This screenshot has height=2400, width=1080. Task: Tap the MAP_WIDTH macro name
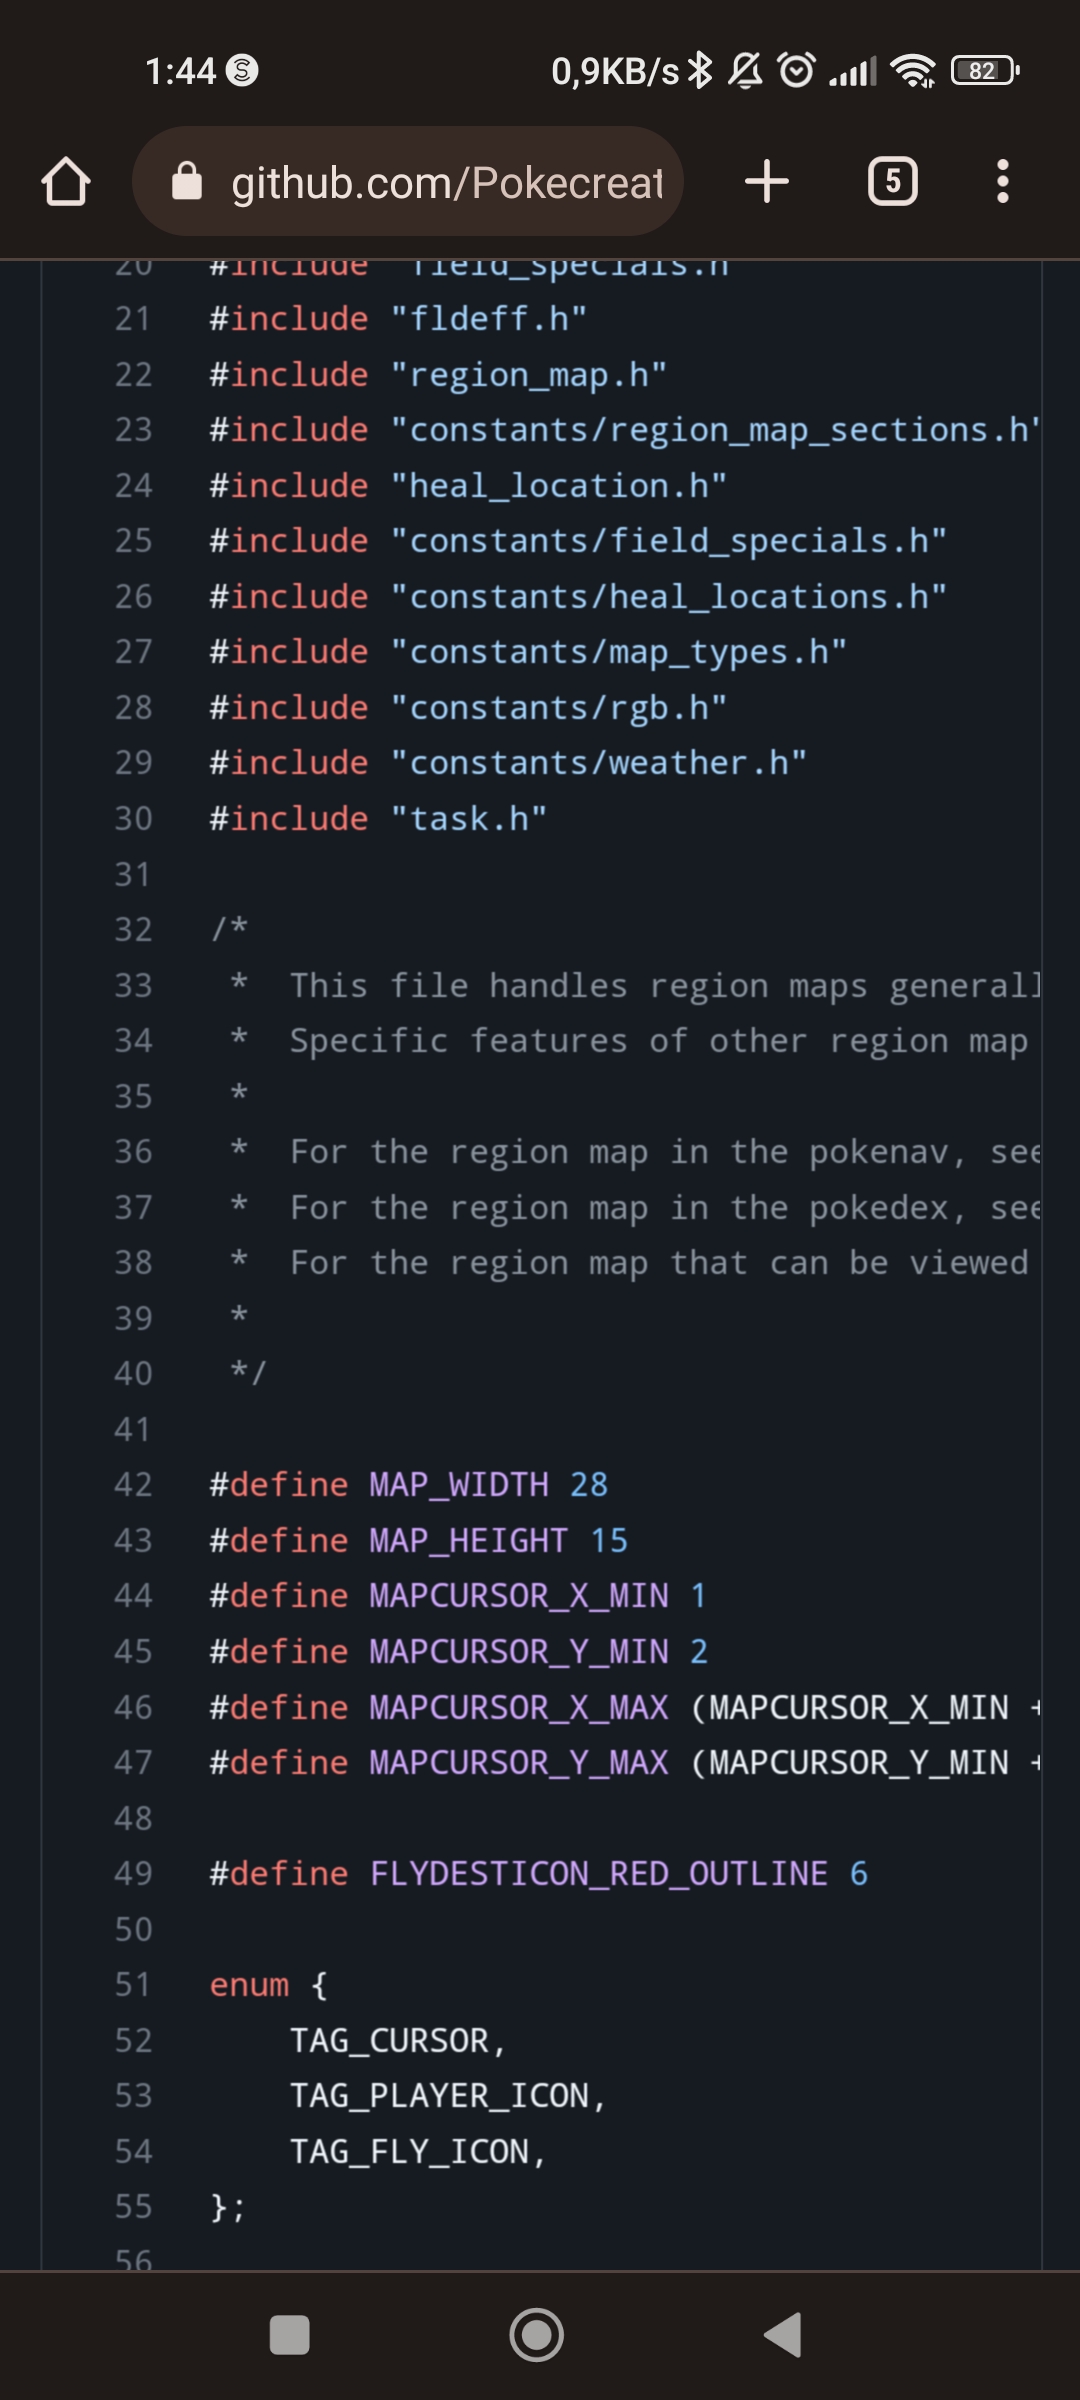(459, 1484)
